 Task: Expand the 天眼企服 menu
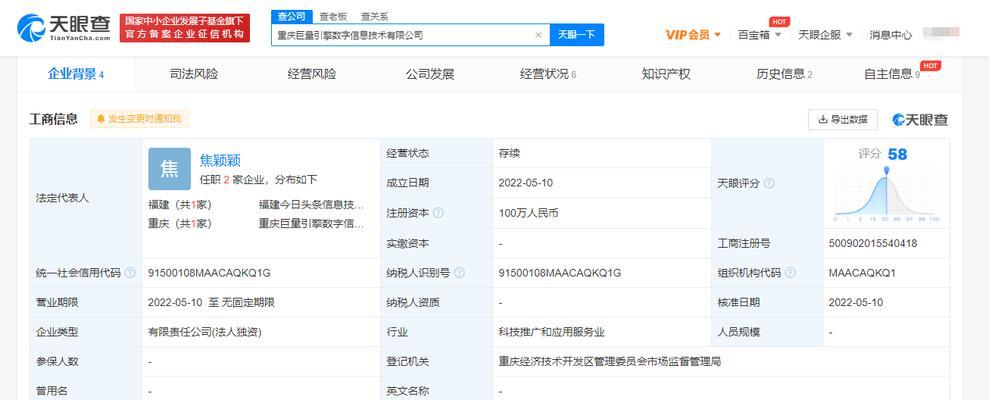click(x=825, y=35)
